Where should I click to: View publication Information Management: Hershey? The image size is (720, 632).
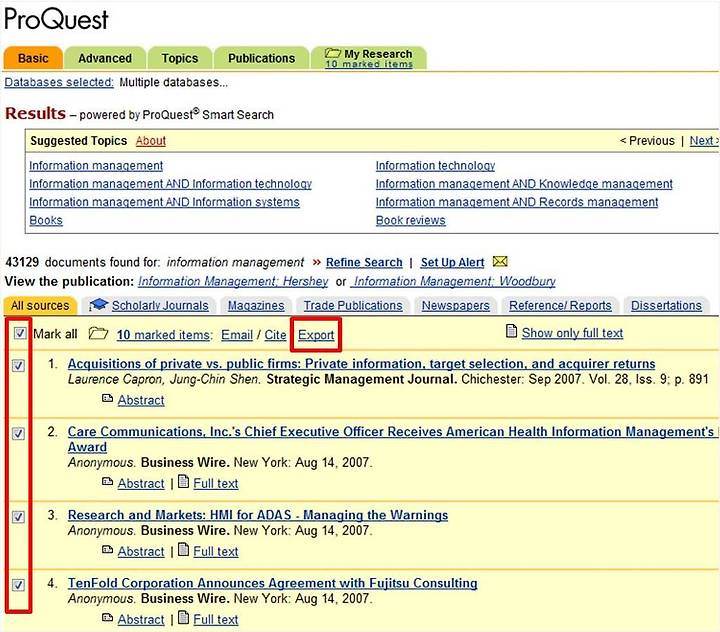pos(233,281)
